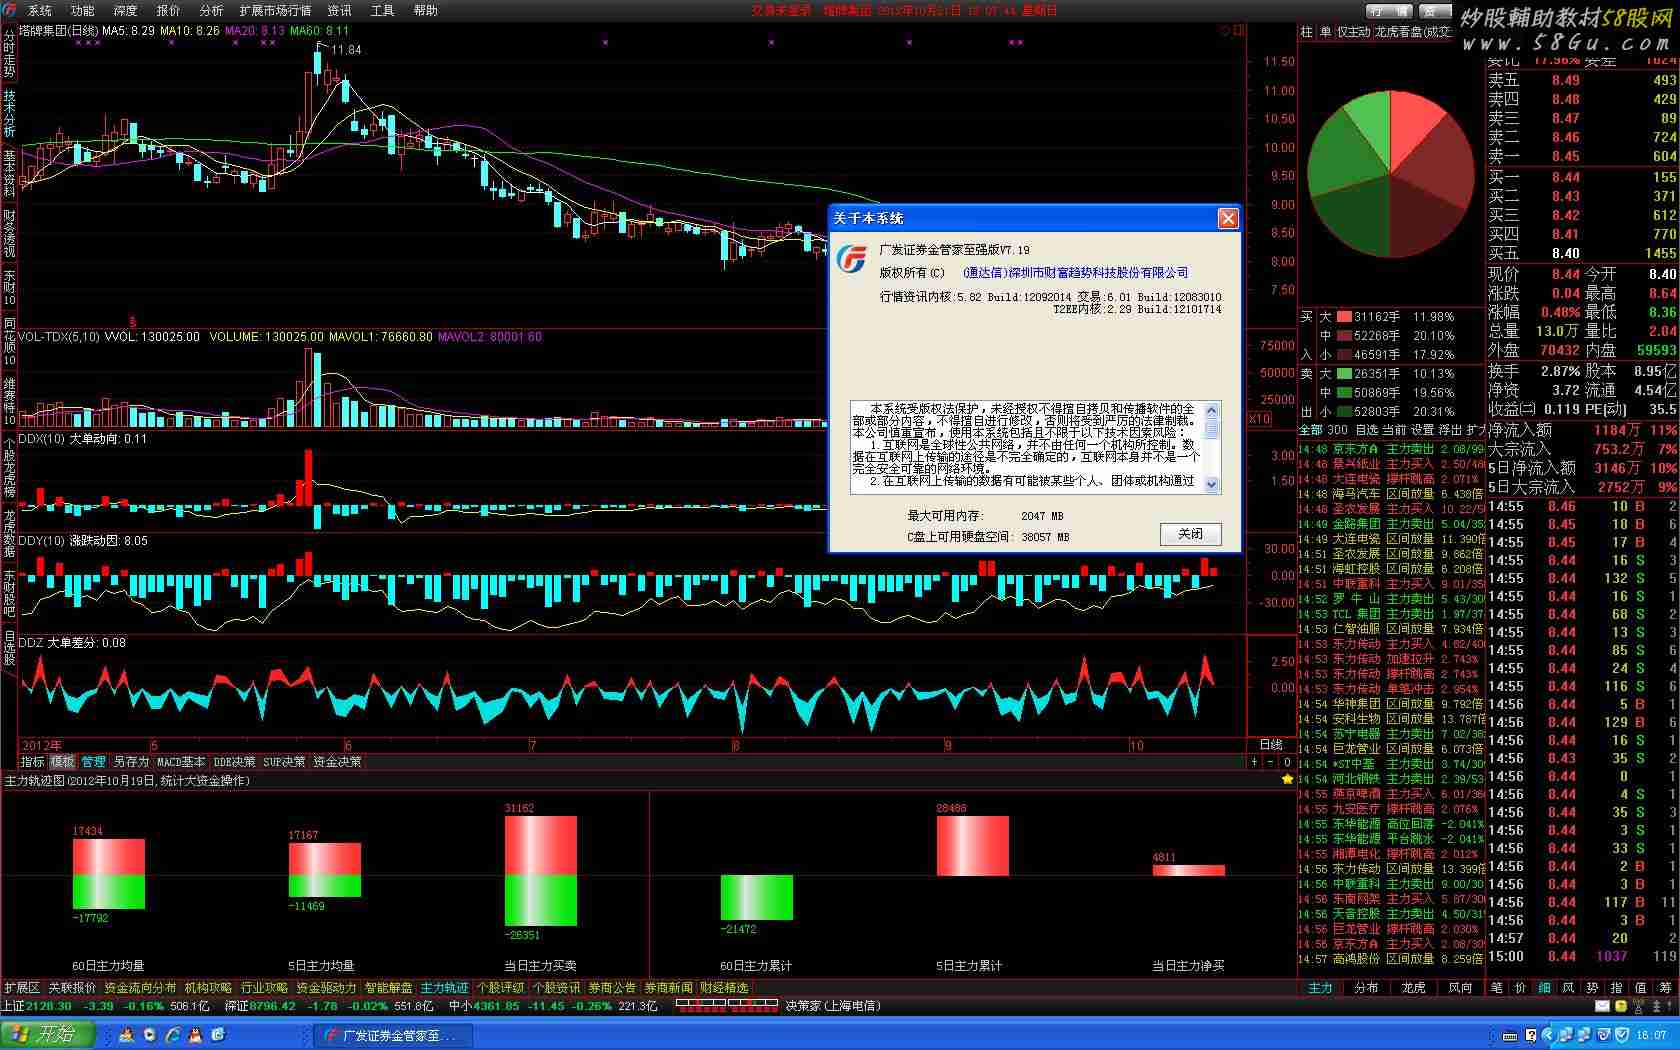This screenshot has height=1050, width=1680.
Task: Select the 龙虎 tab in the right lower panel
Action: pyautogui.click(x=1413, y=988)
